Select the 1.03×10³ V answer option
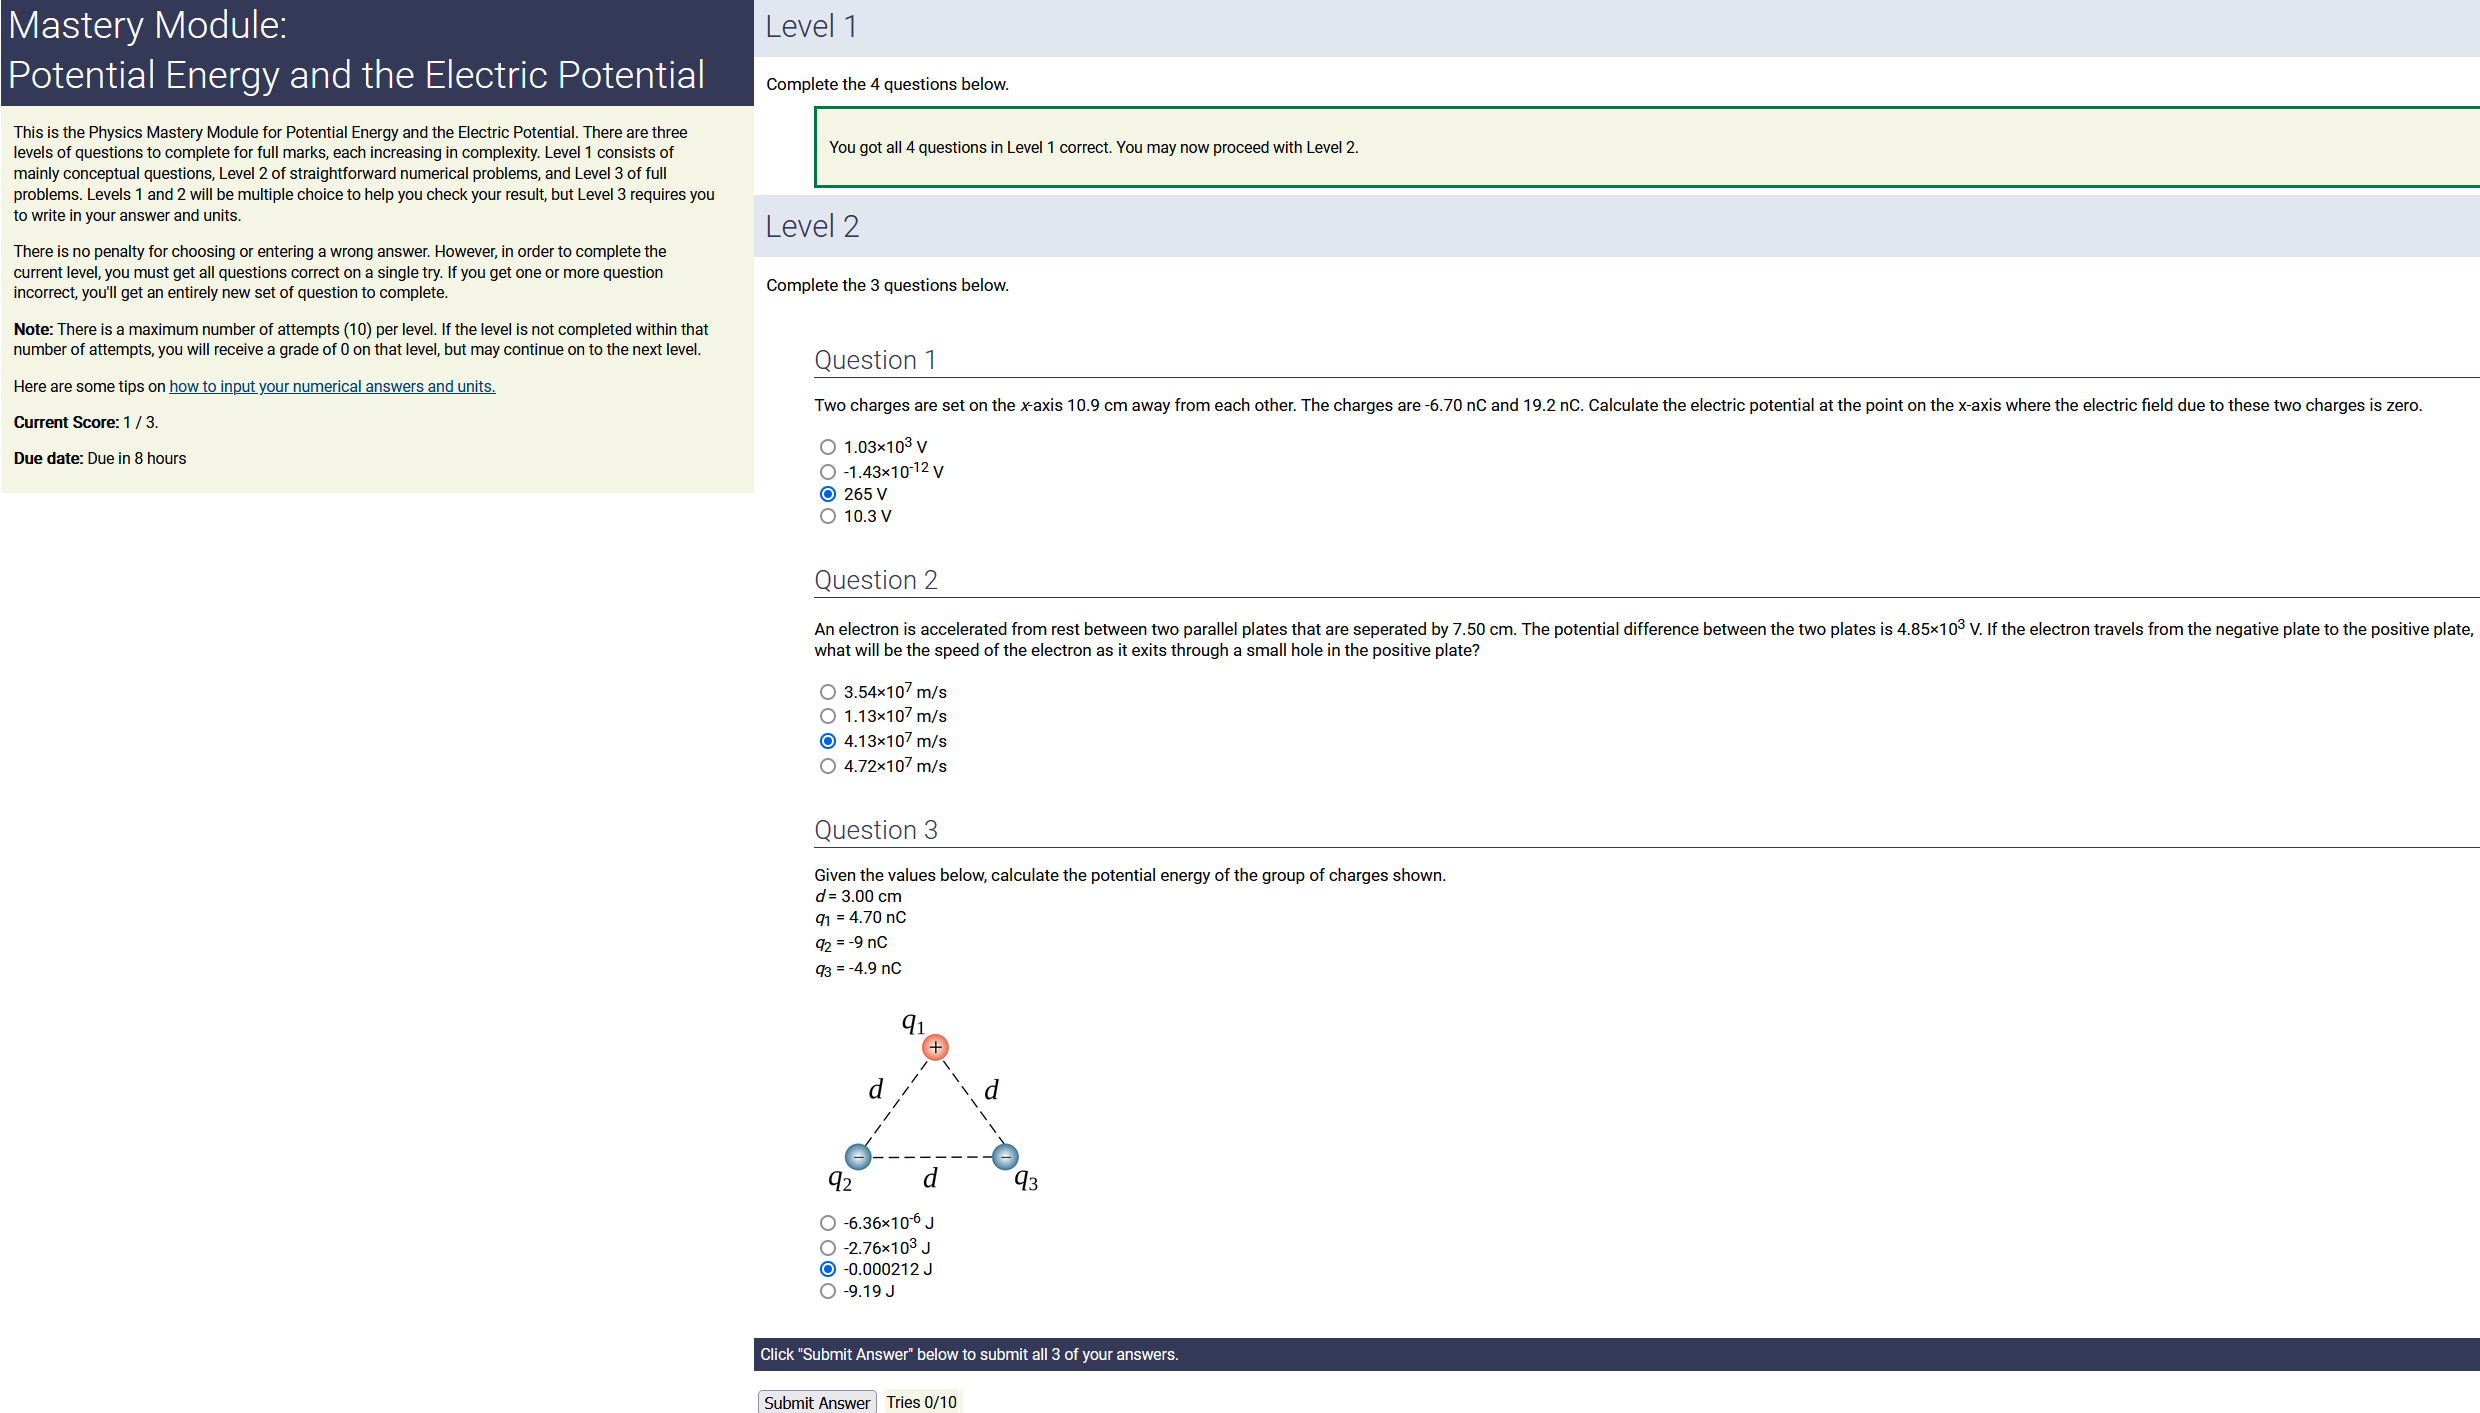The height and width of the screenshot is (1413, 2480). click(827, 447)
